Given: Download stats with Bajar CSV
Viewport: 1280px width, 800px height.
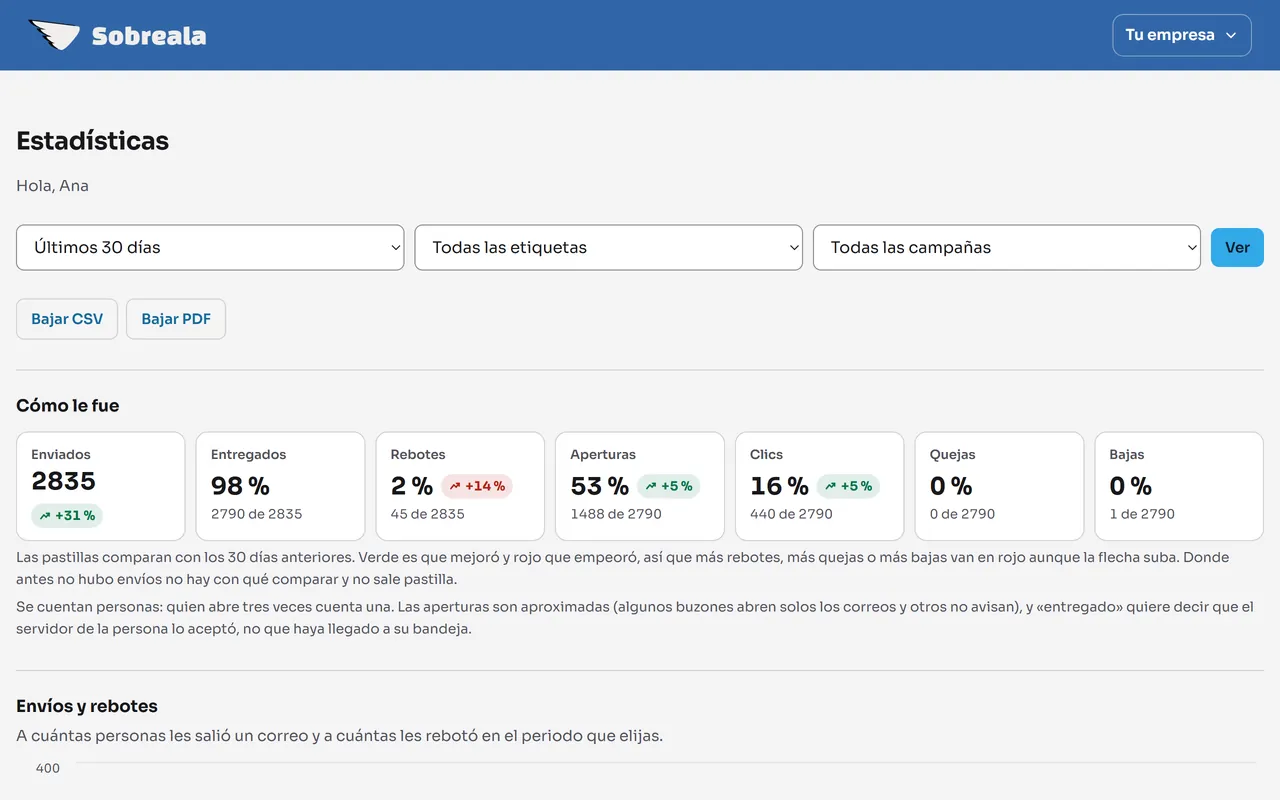Looking at the screenshot, I should (67, 319).
